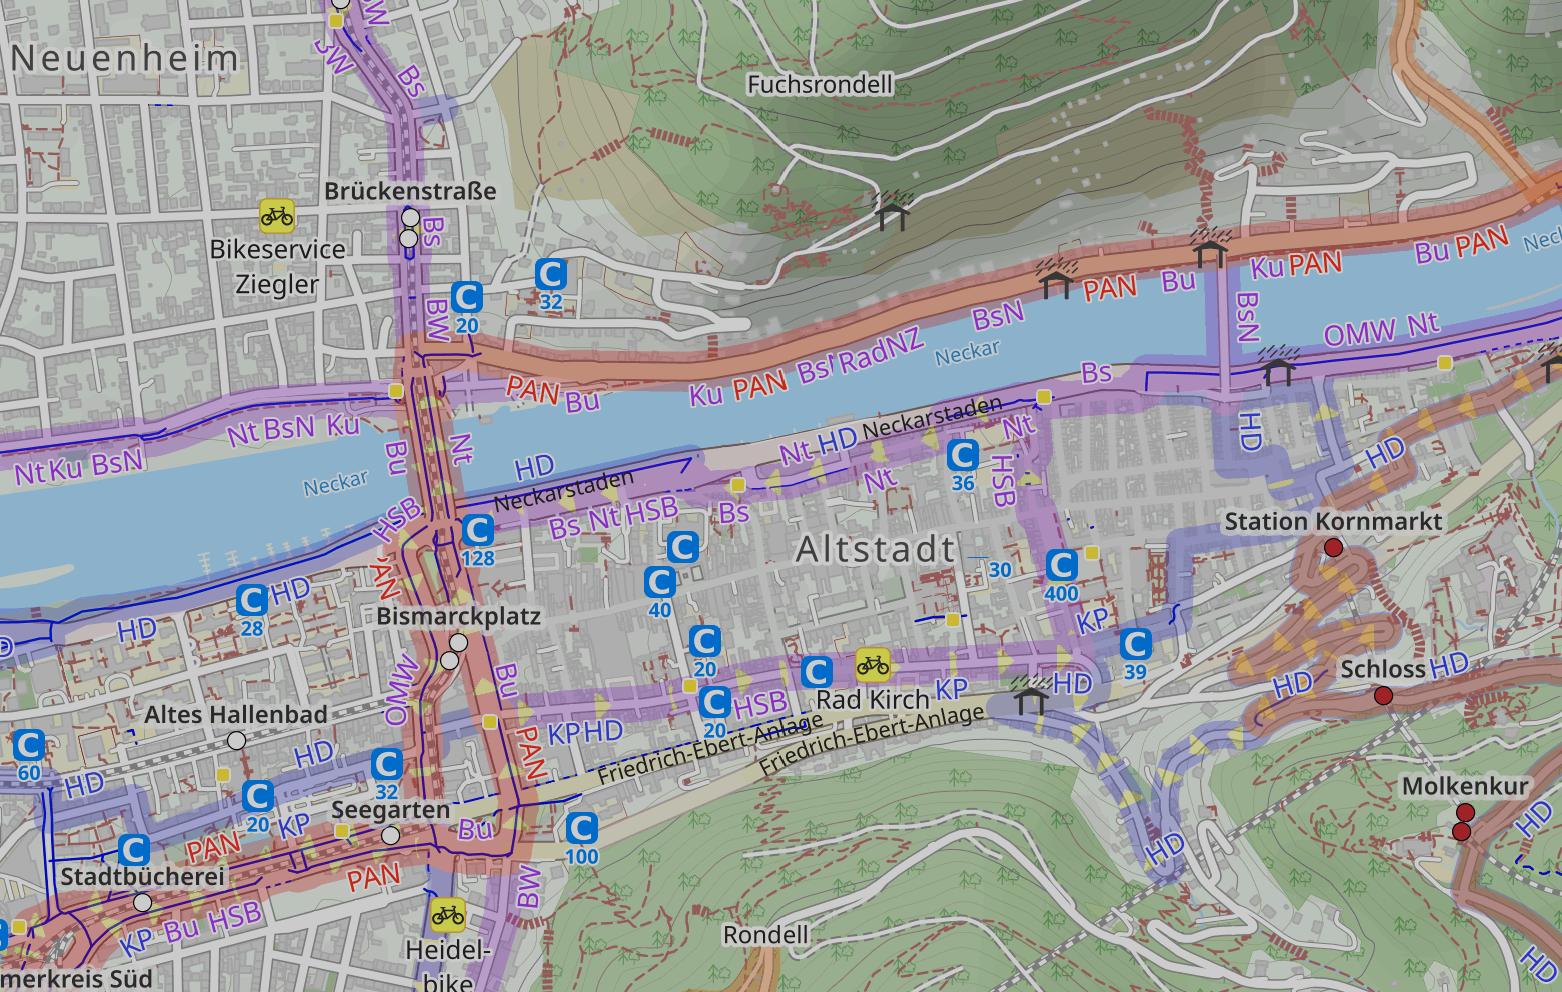Screen dimensions: 1562x992
Task: Click the Seegarten stop circle marker
Action: (390, 835)
